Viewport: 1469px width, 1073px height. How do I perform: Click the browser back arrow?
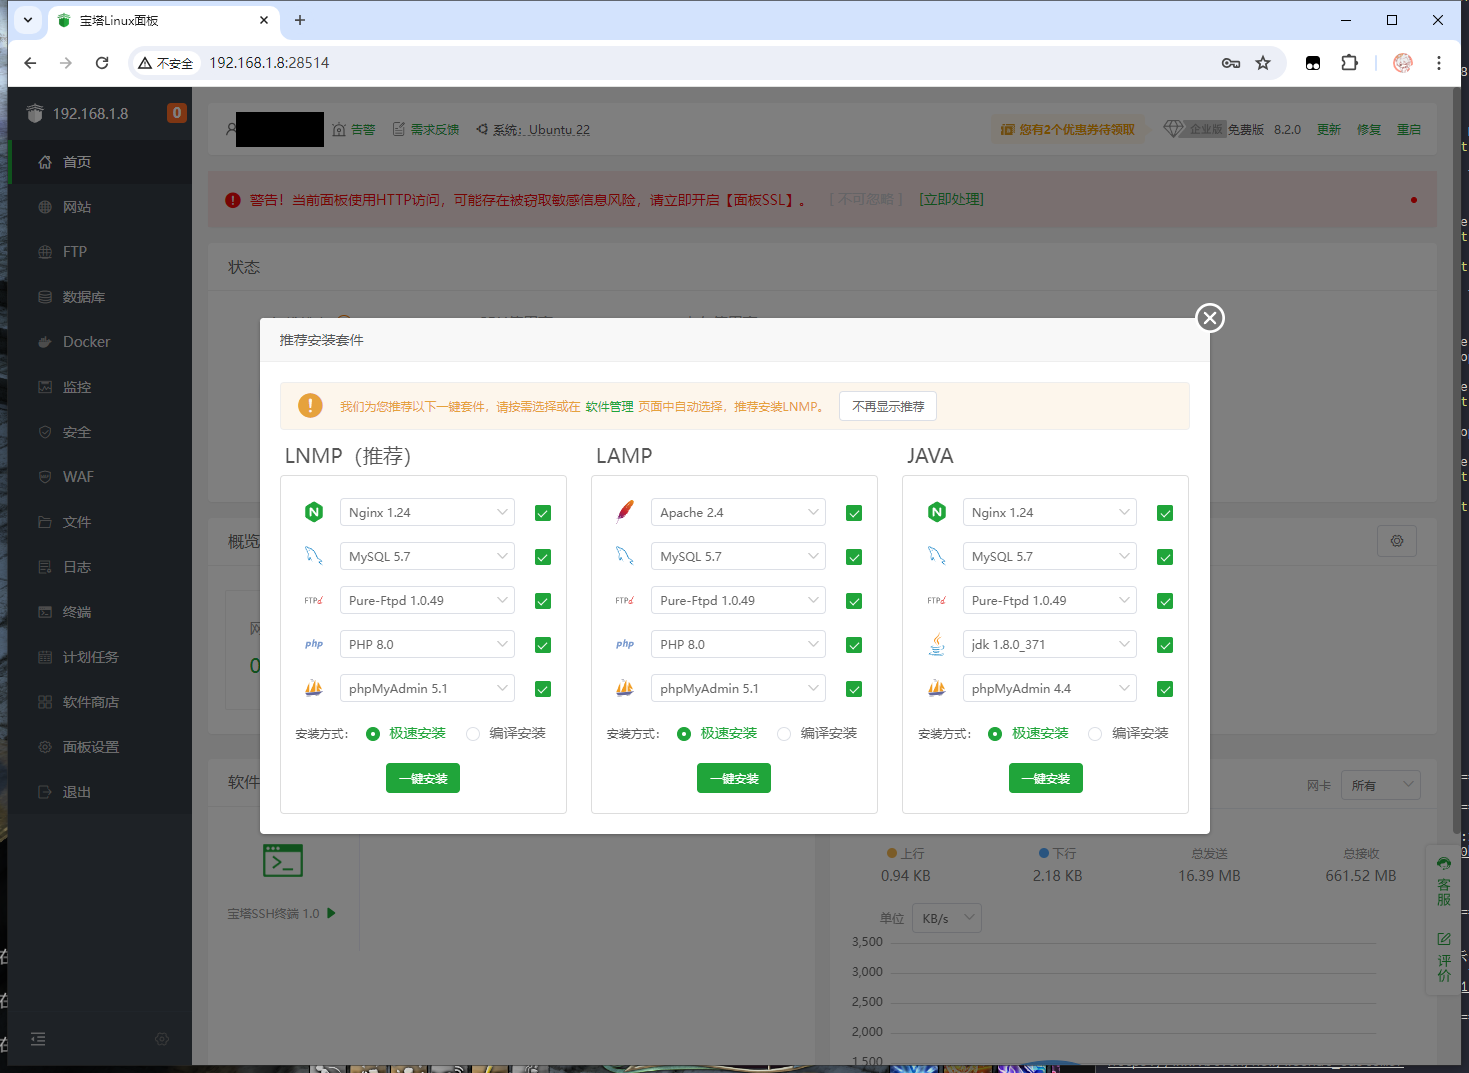click(30, 63)
